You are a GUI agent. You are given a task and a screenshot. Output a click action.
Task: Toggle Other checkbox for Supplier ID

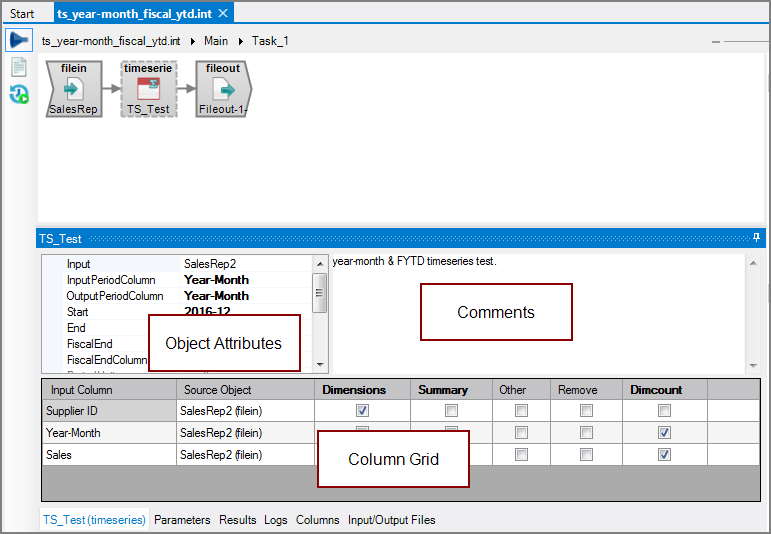(x=521, y=411)
